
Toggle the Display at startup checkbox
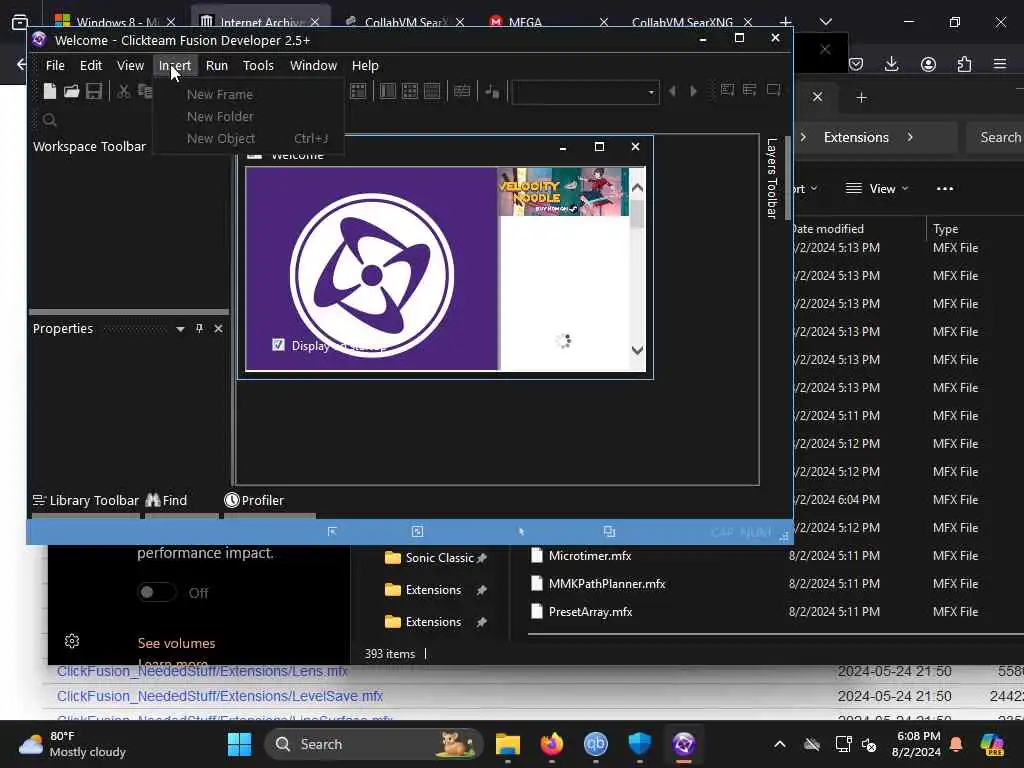[x=278, y=344]
